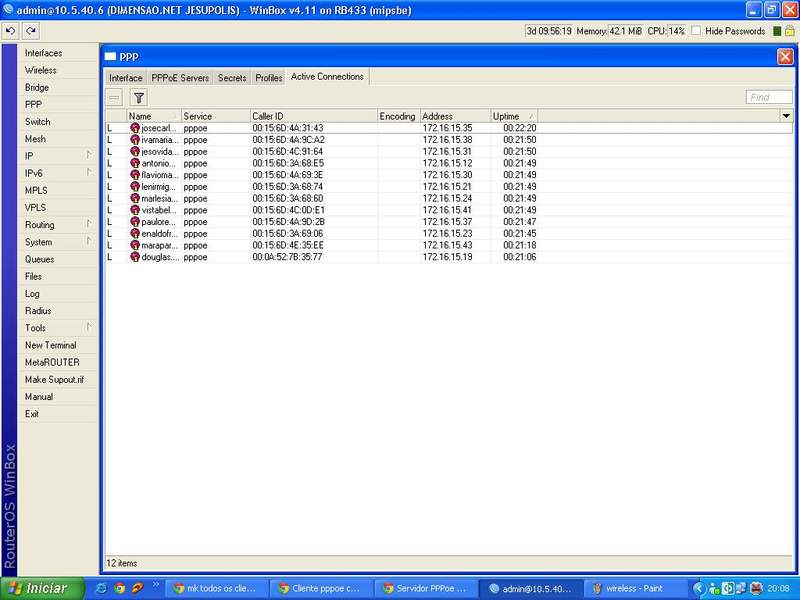
Task: Select the enaldofr connection icon
Action: pos(135,234)
